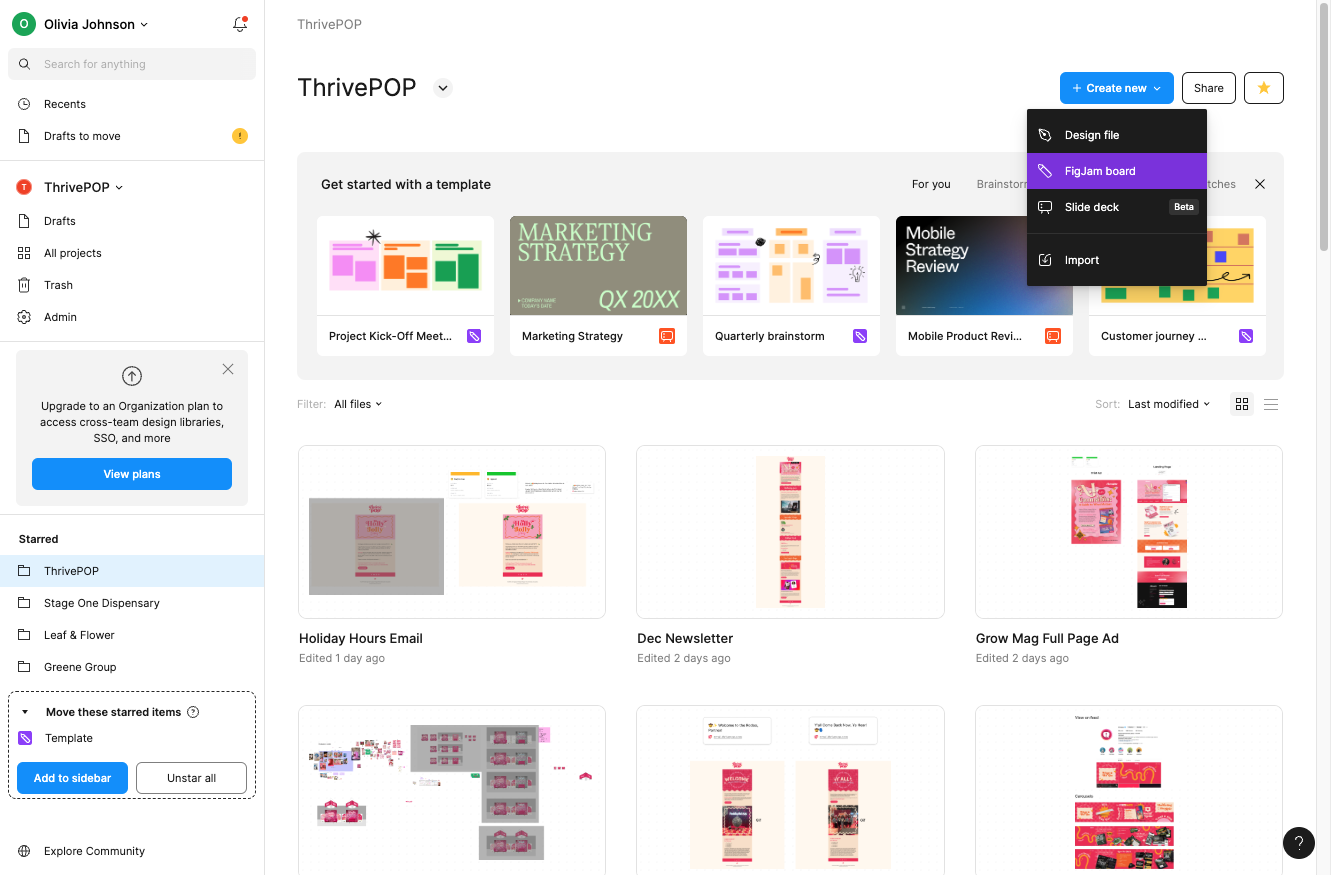Open the All files filter dropdown
The height and width of the screenshot is (875, 1331).
[x=358, y=404]
